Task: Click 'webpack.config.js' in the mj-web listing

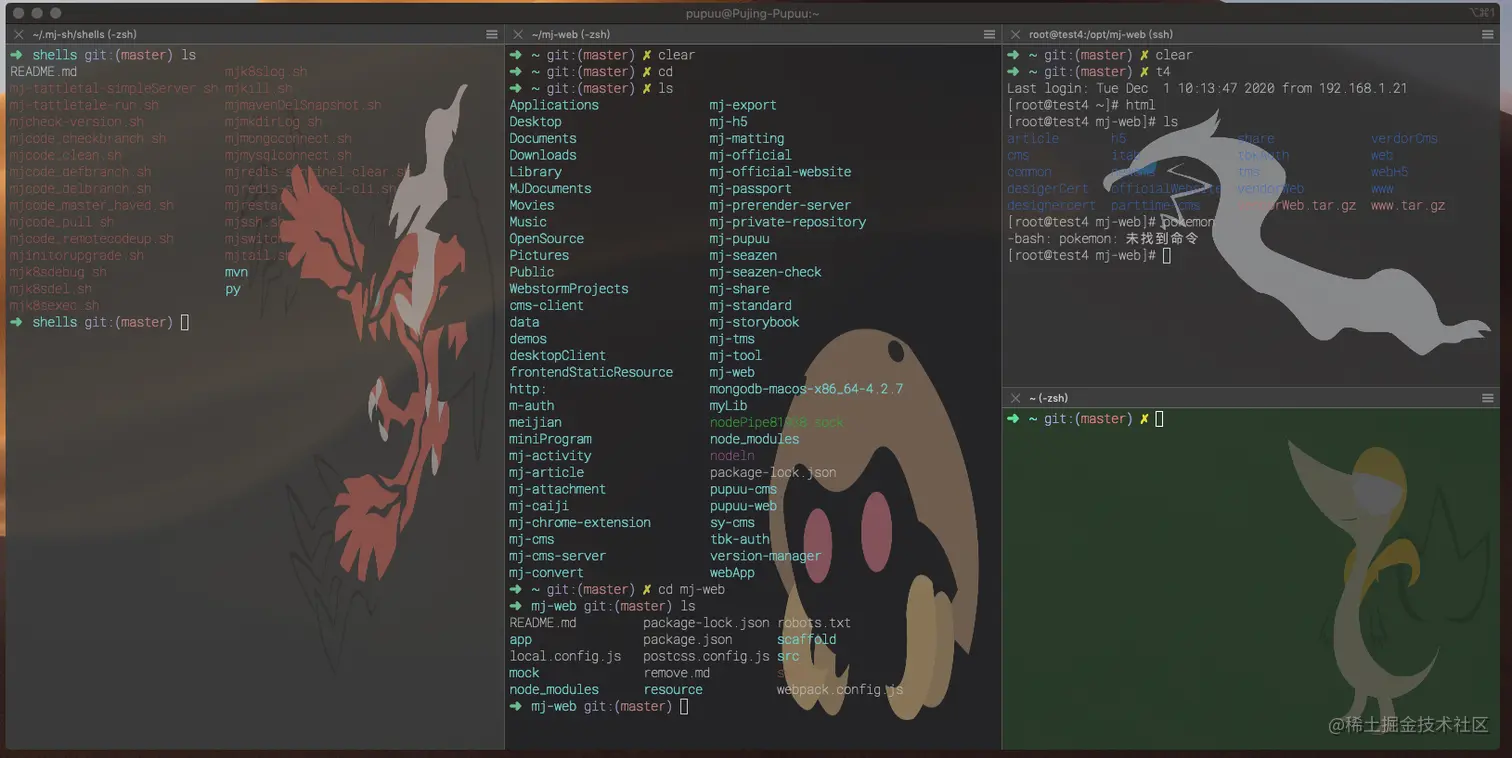Action: [840, 690]
